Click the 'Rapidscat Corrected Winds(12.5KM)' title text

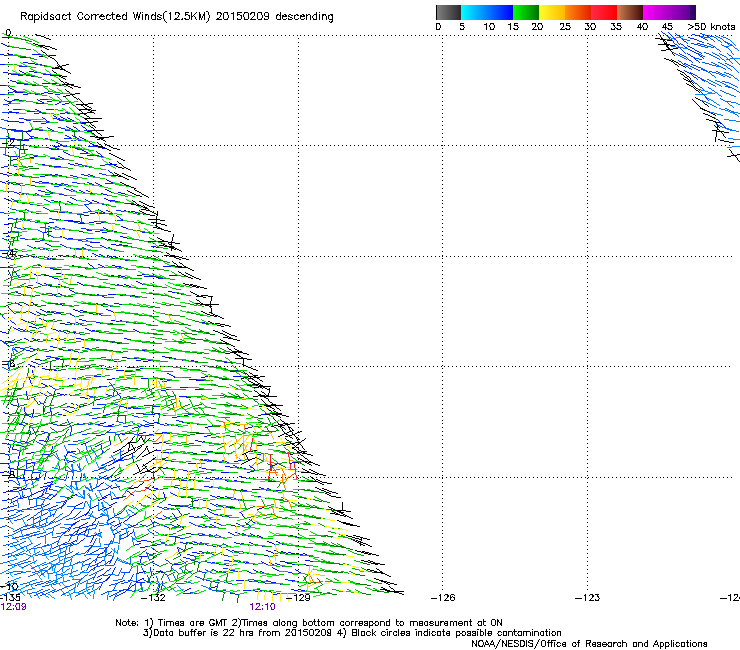(x=115, y=17)
